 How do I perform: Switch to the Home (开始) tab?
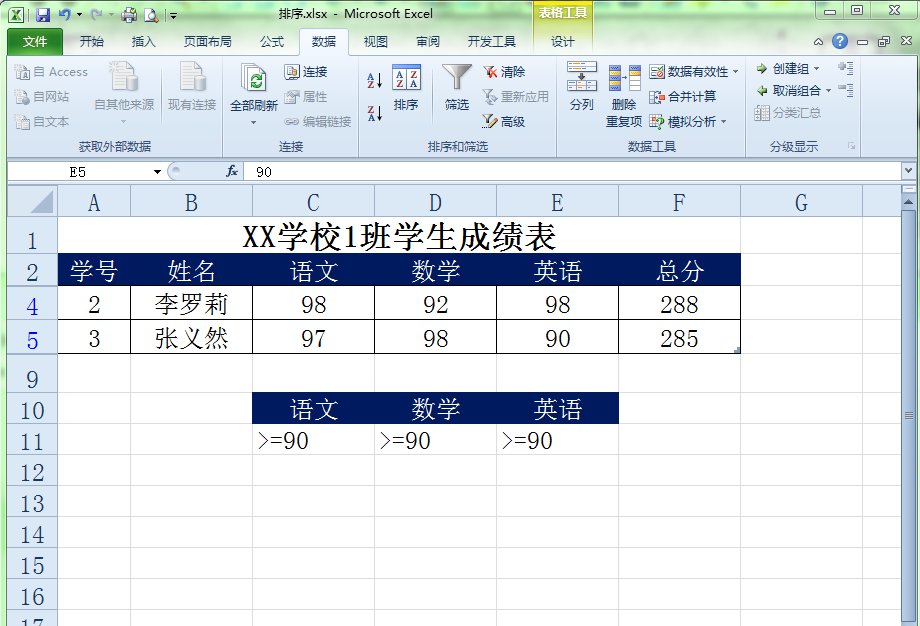pyautogui.click(x=92, y=41)
